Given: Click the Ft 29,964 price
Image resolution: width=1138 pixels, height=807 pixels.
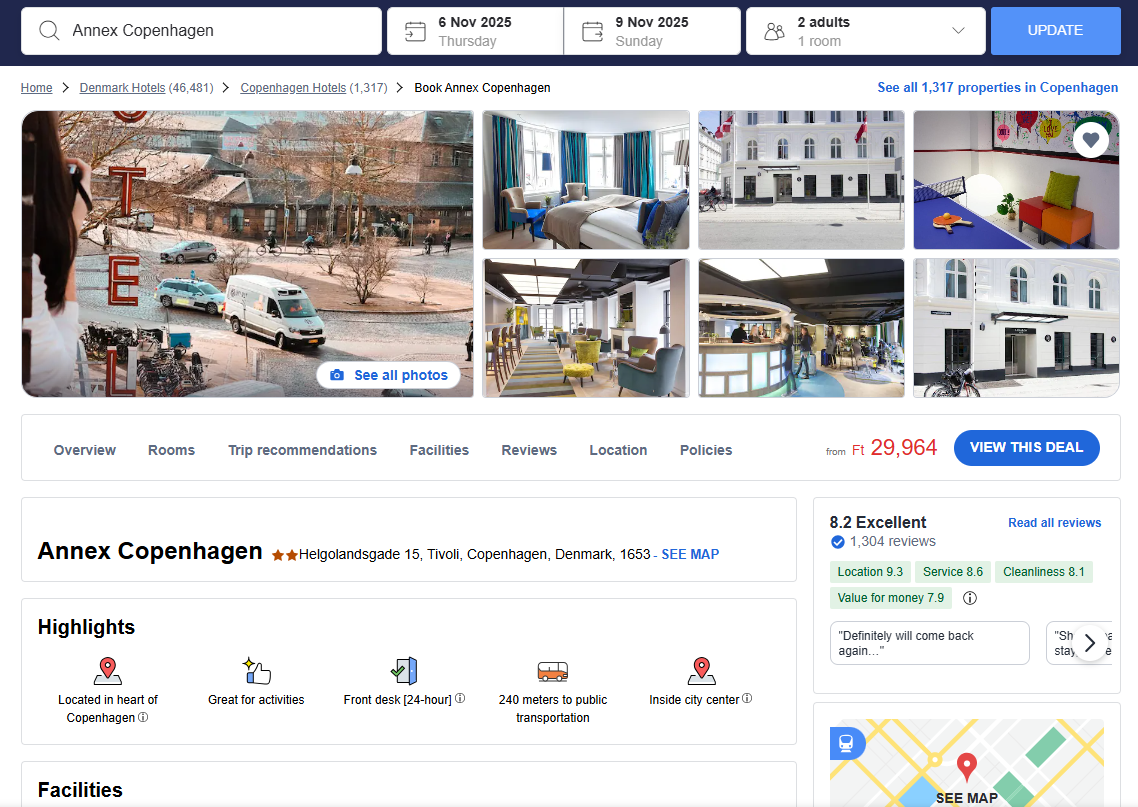Looking at the screenshot, I should tap(894, 448).
